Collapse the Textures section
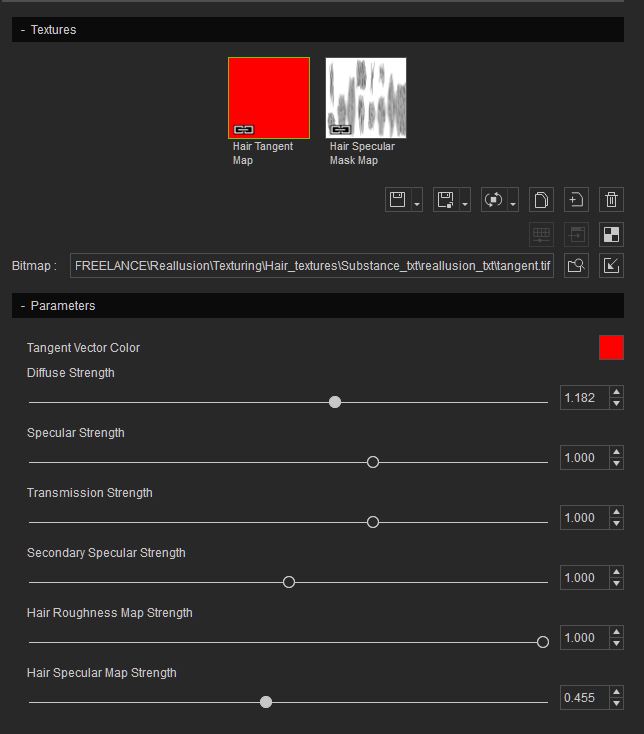The image size is (644, 734). (23, 30)
